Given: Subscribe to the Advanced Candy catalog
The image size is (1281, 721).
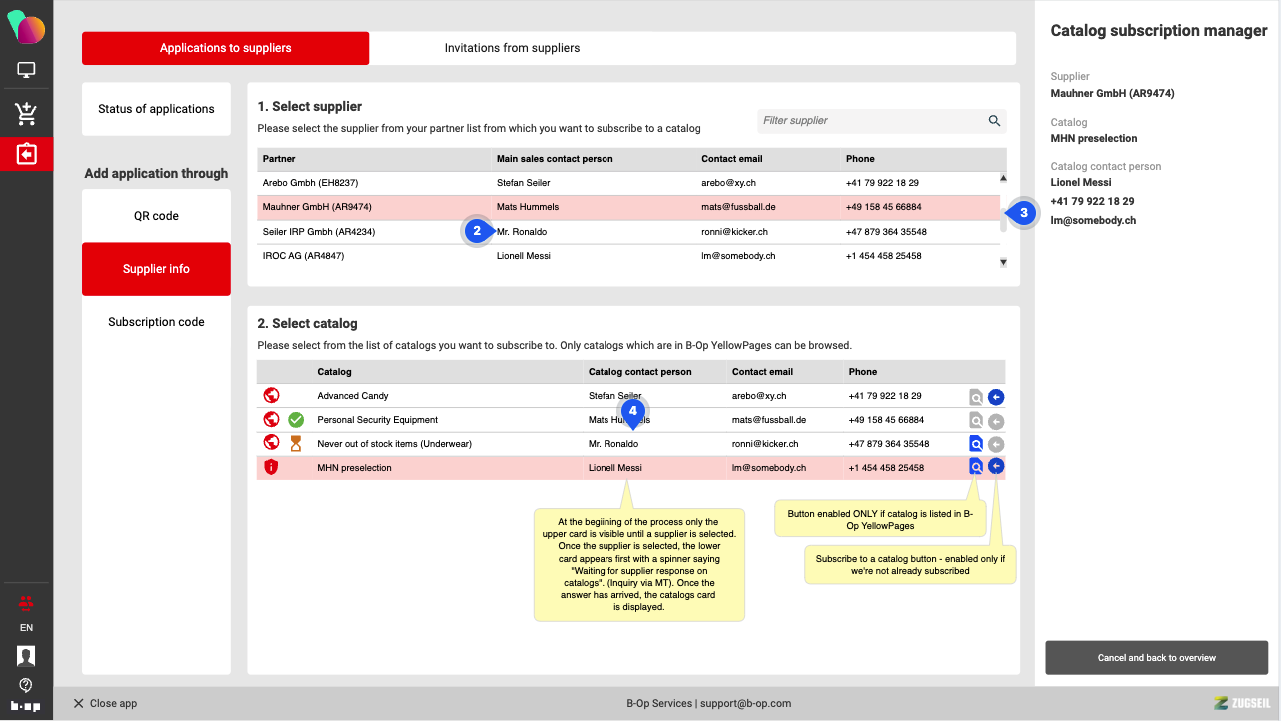Looking at the screenshot, I should [x=996, y=397].
